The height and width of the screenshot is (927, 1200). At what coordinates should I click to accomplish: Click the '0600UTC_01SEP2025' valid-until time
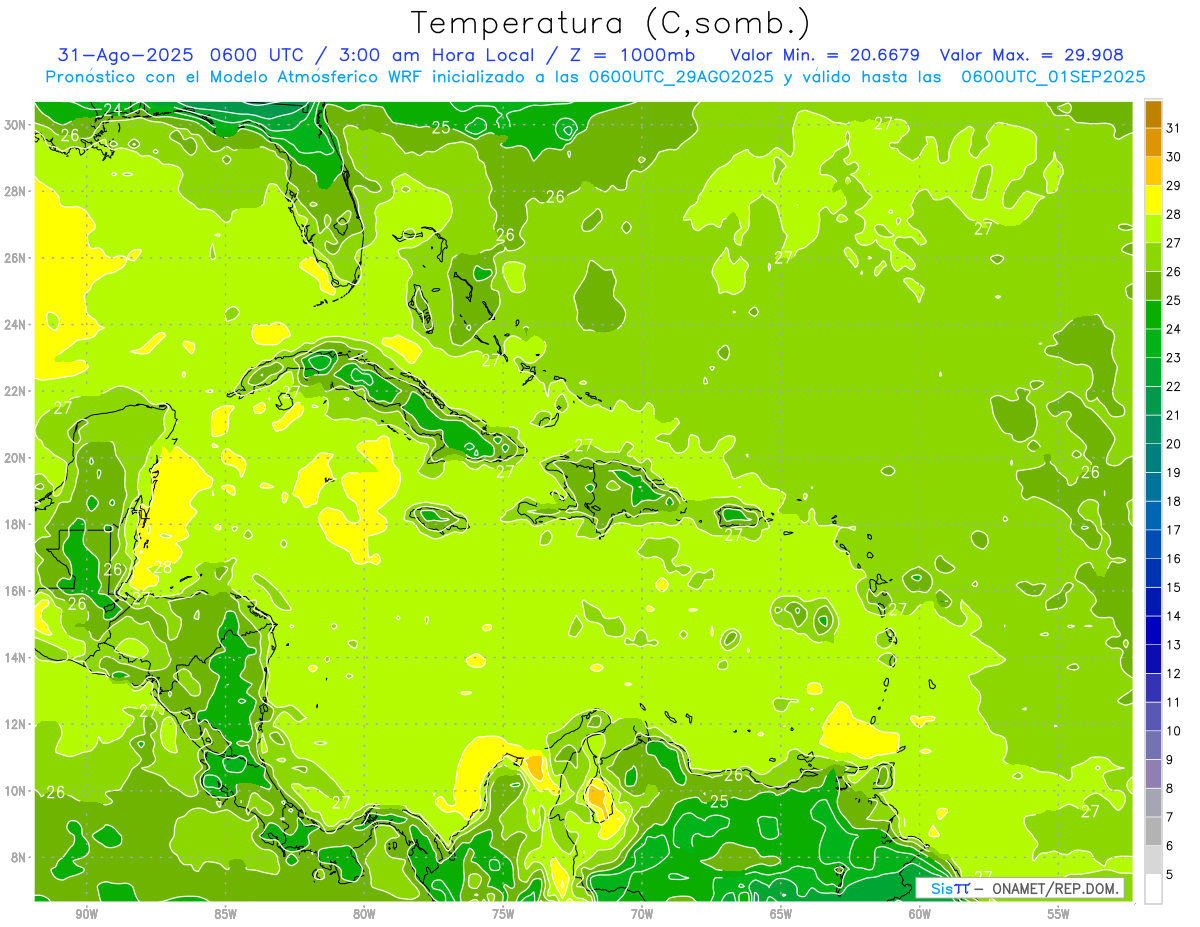[x=1053, y=77]
